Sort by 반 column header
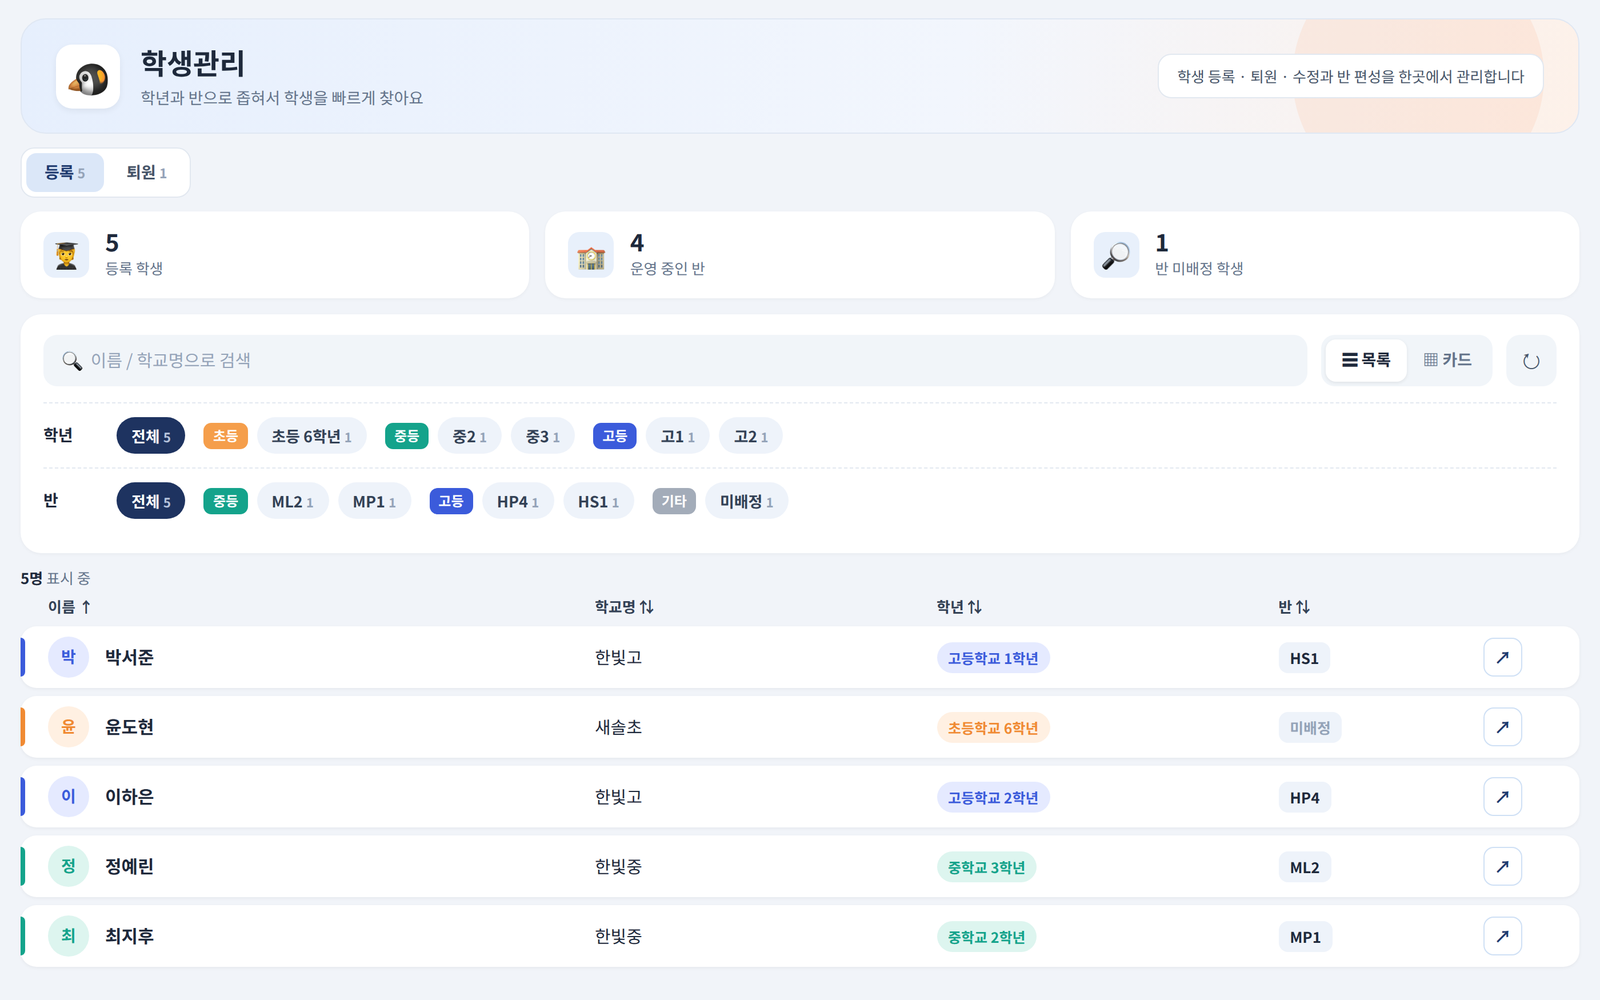 pos(1294,607)
